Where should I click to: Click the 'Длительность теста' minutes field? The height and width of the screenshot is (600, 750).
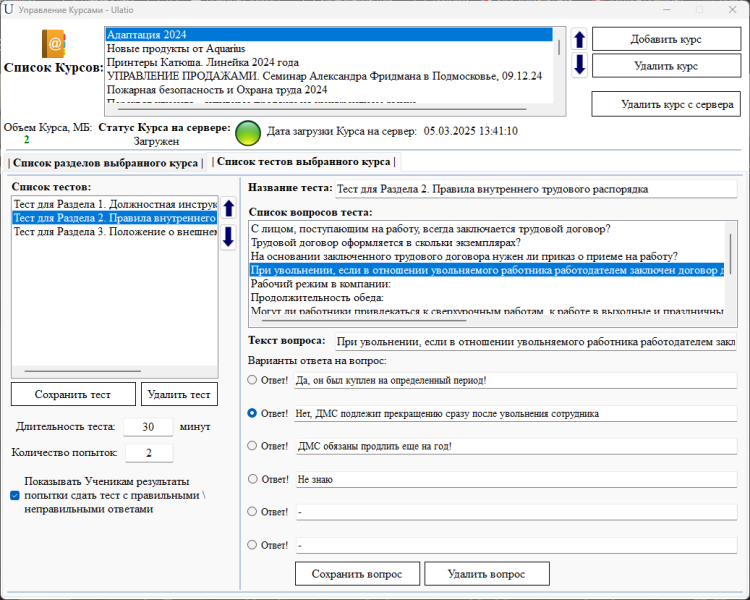pyautogui.click(x=149, y=426)
